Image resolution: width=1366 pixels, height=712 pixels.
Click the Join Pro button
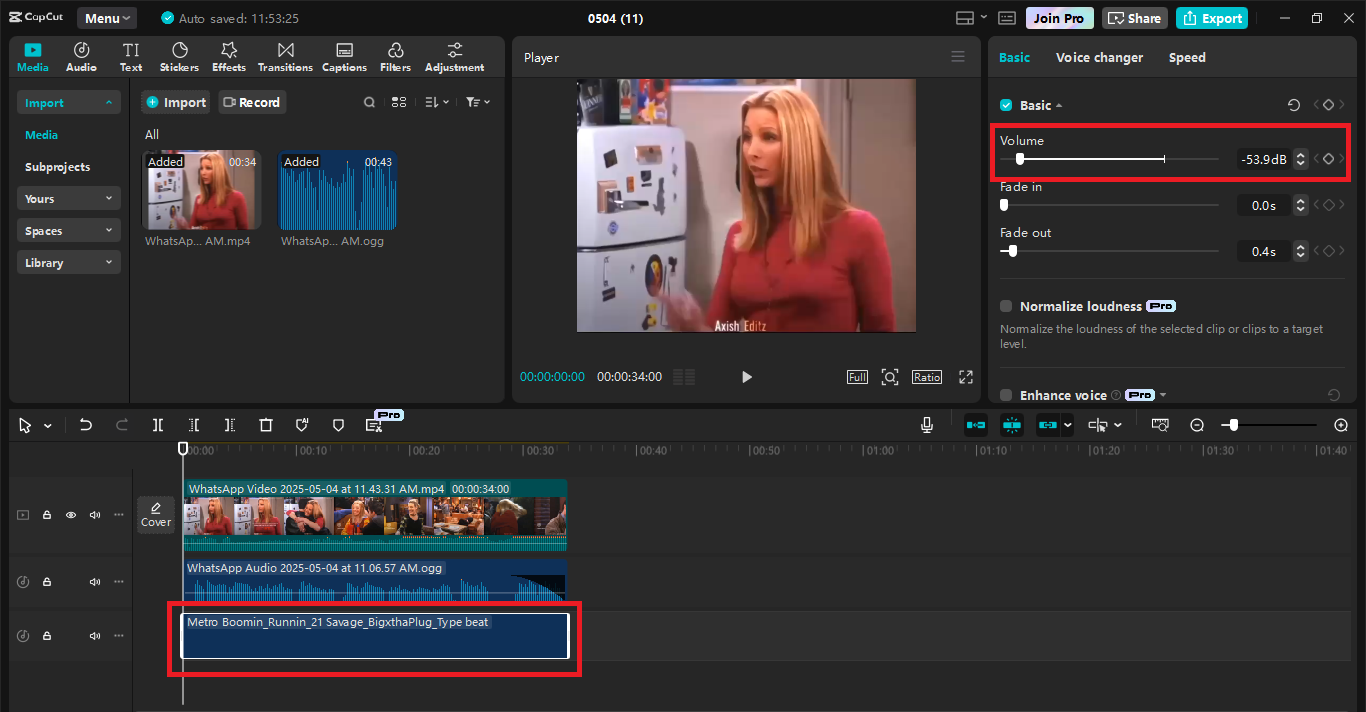click(1059, 18)
